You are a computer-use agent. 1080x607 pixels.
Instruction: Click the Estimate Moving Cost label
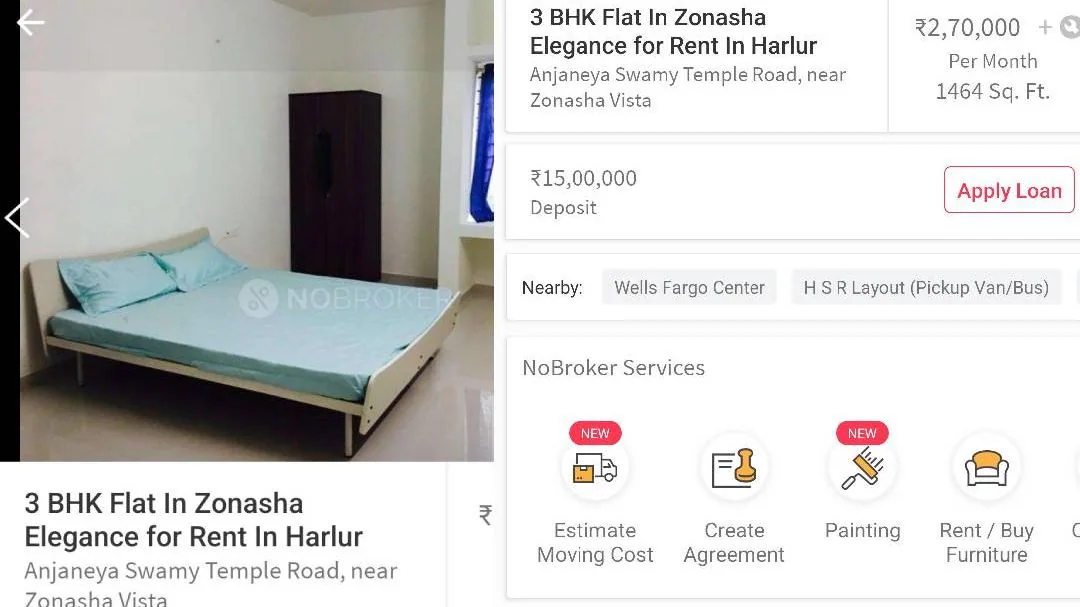(595, 542)
